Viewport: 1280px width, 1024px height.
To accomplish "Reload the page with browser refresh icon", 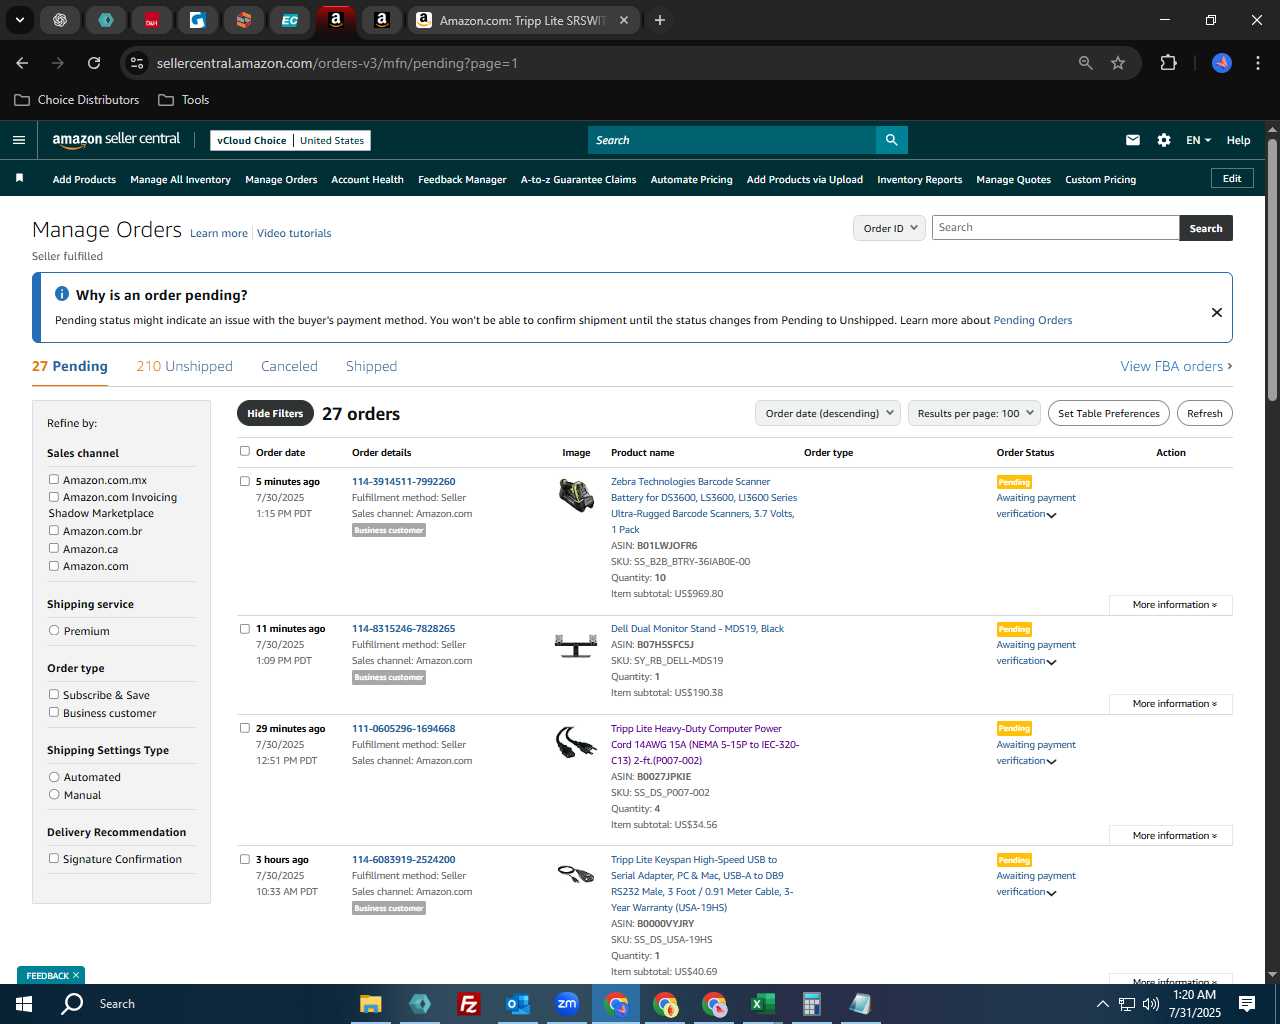I will [94, 63].
